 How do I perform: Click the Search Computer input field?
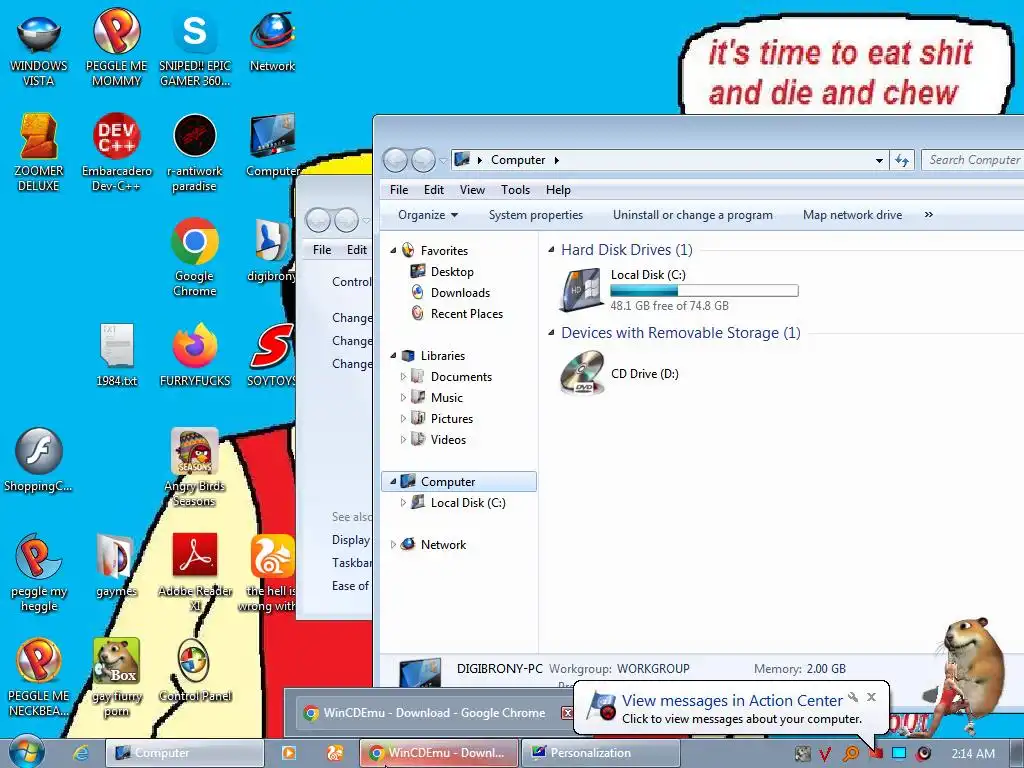pyautogui.click(x=973, y=160)
